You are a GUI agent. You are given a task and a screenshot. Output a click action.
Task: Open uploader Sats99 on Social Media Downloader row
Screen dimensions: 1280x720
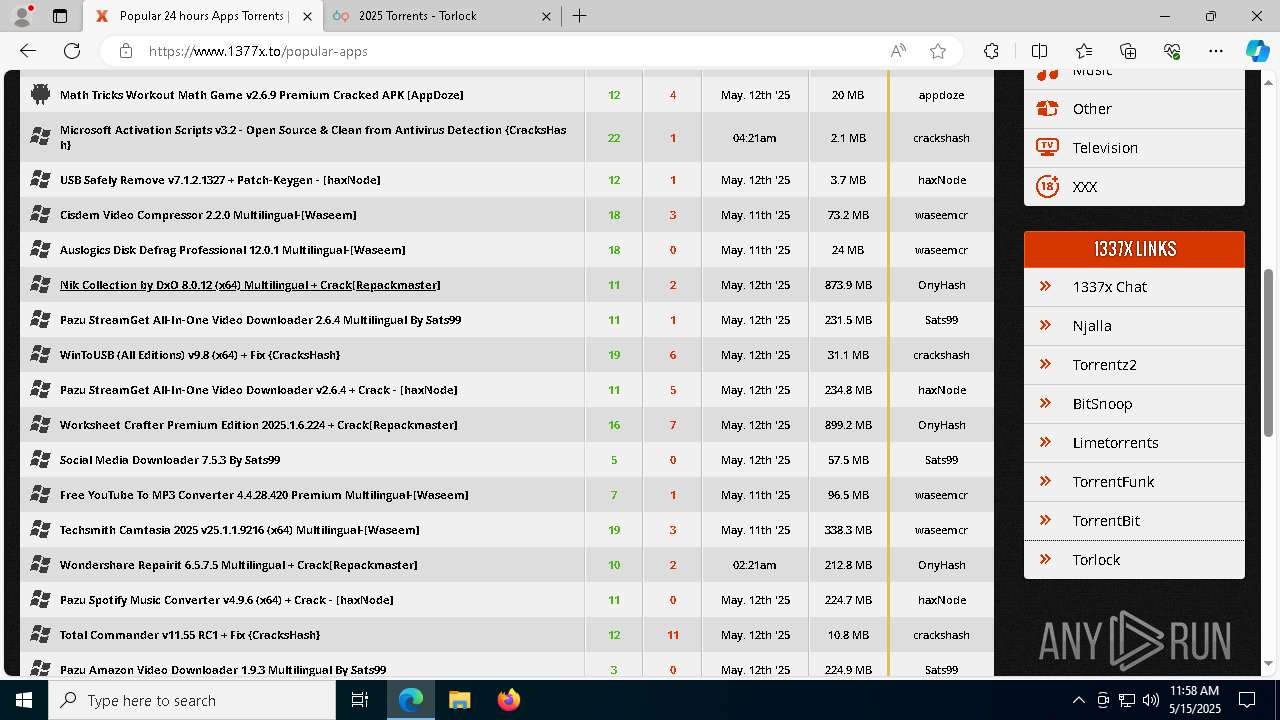click(x=941, y=460)
